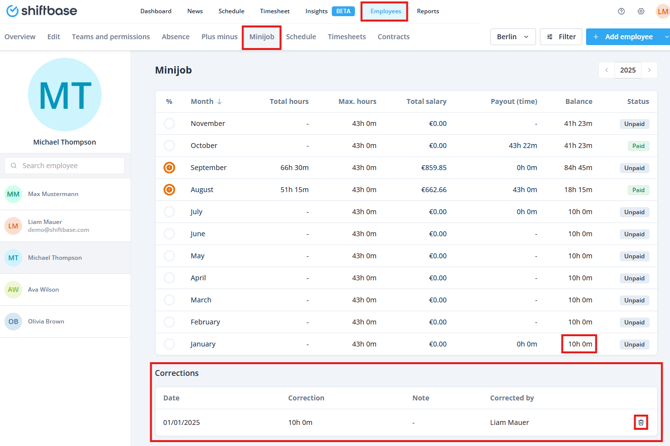The height and width of the screenshot is (446, 670).
Task: Go to previous year with left arrow
Action: pyautogui.click(x=607, y=70)
